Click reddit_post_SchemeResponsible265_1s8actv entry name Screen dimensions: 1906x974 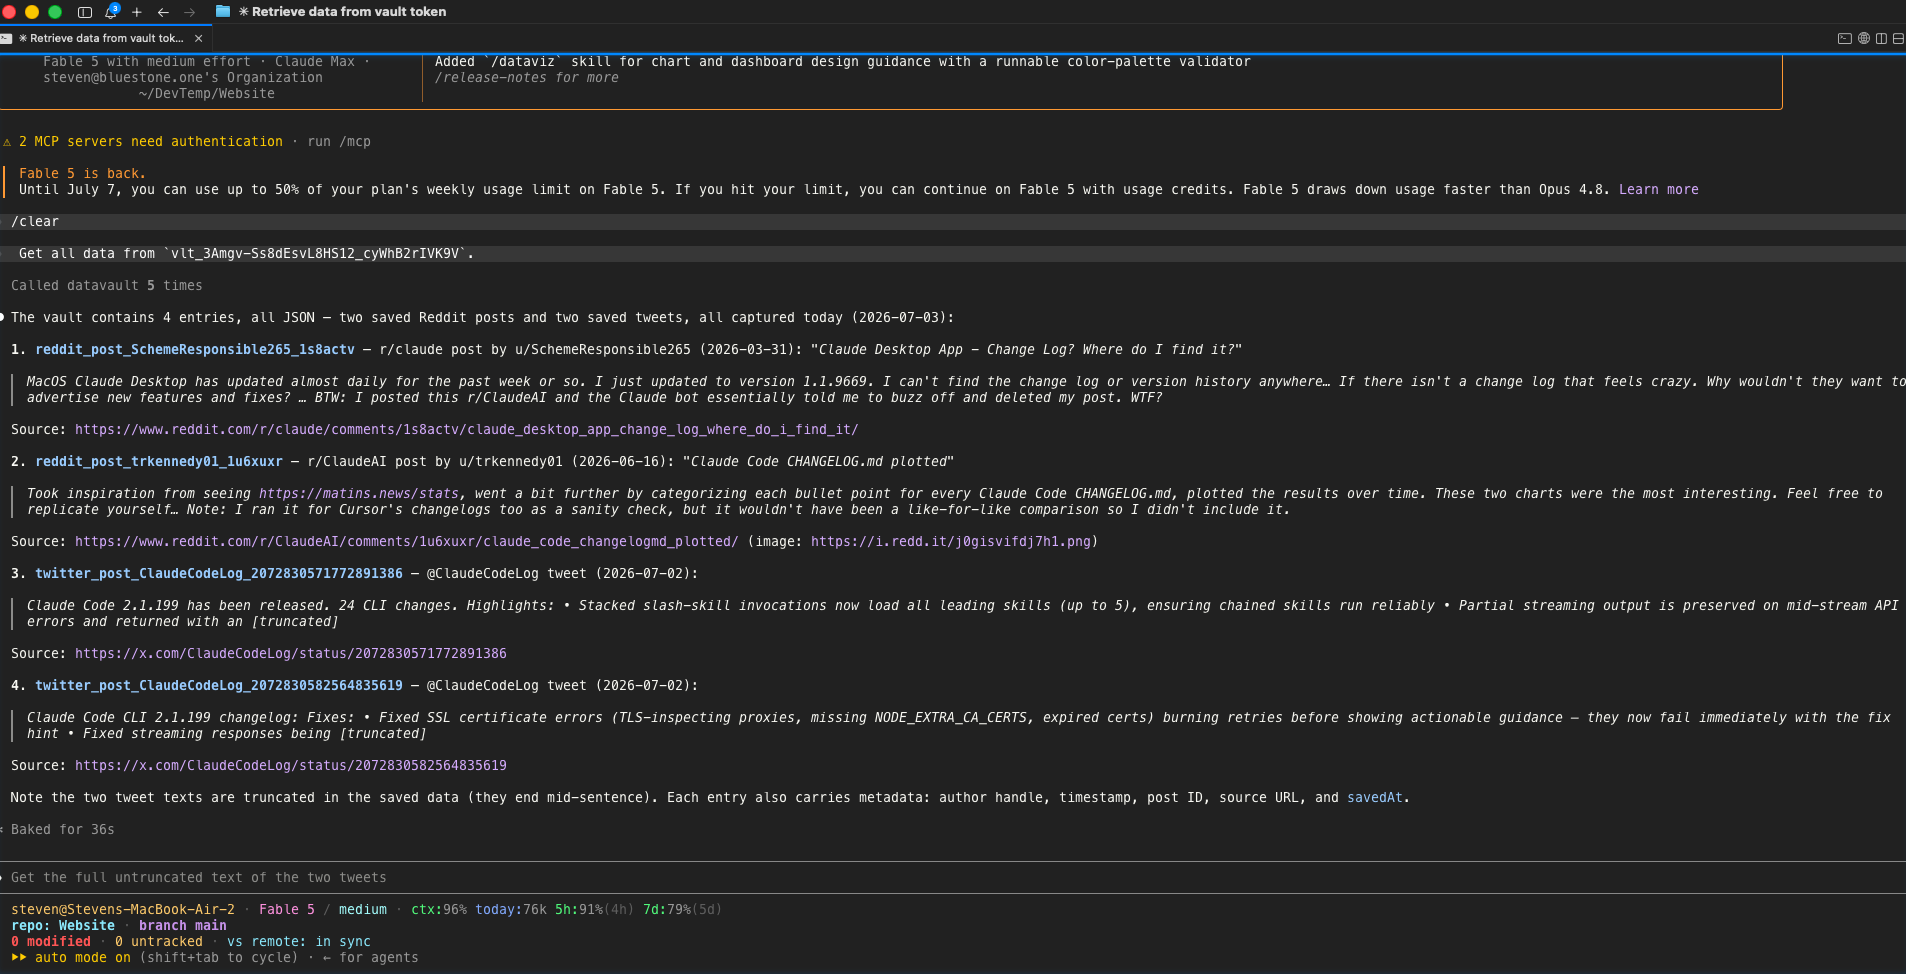pyautogui.click(x=195, y=349)
